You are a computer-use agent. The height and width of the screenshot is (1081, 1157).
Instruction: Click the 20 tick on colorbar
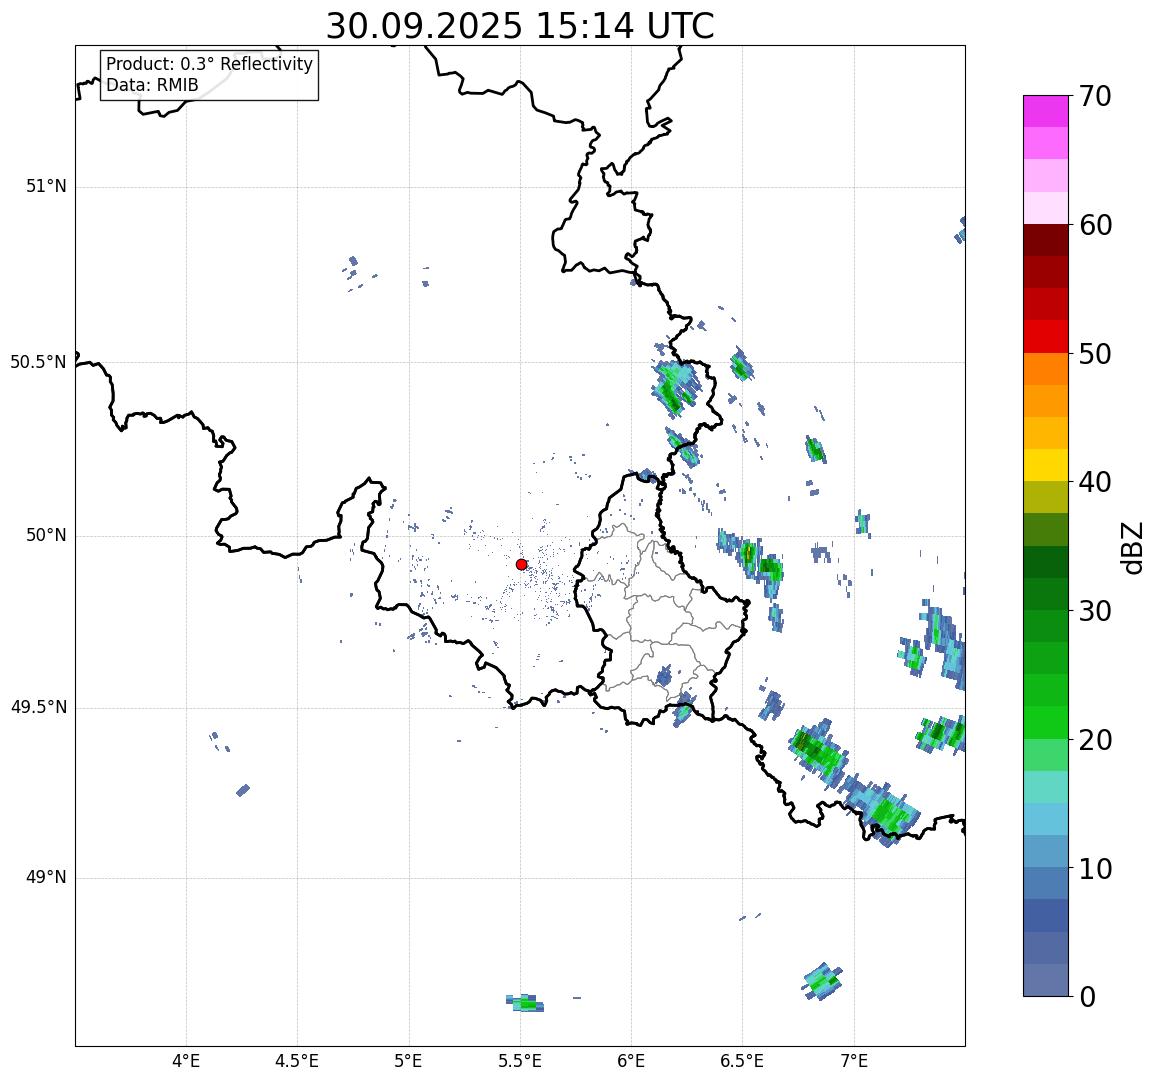coord(1095,740)
